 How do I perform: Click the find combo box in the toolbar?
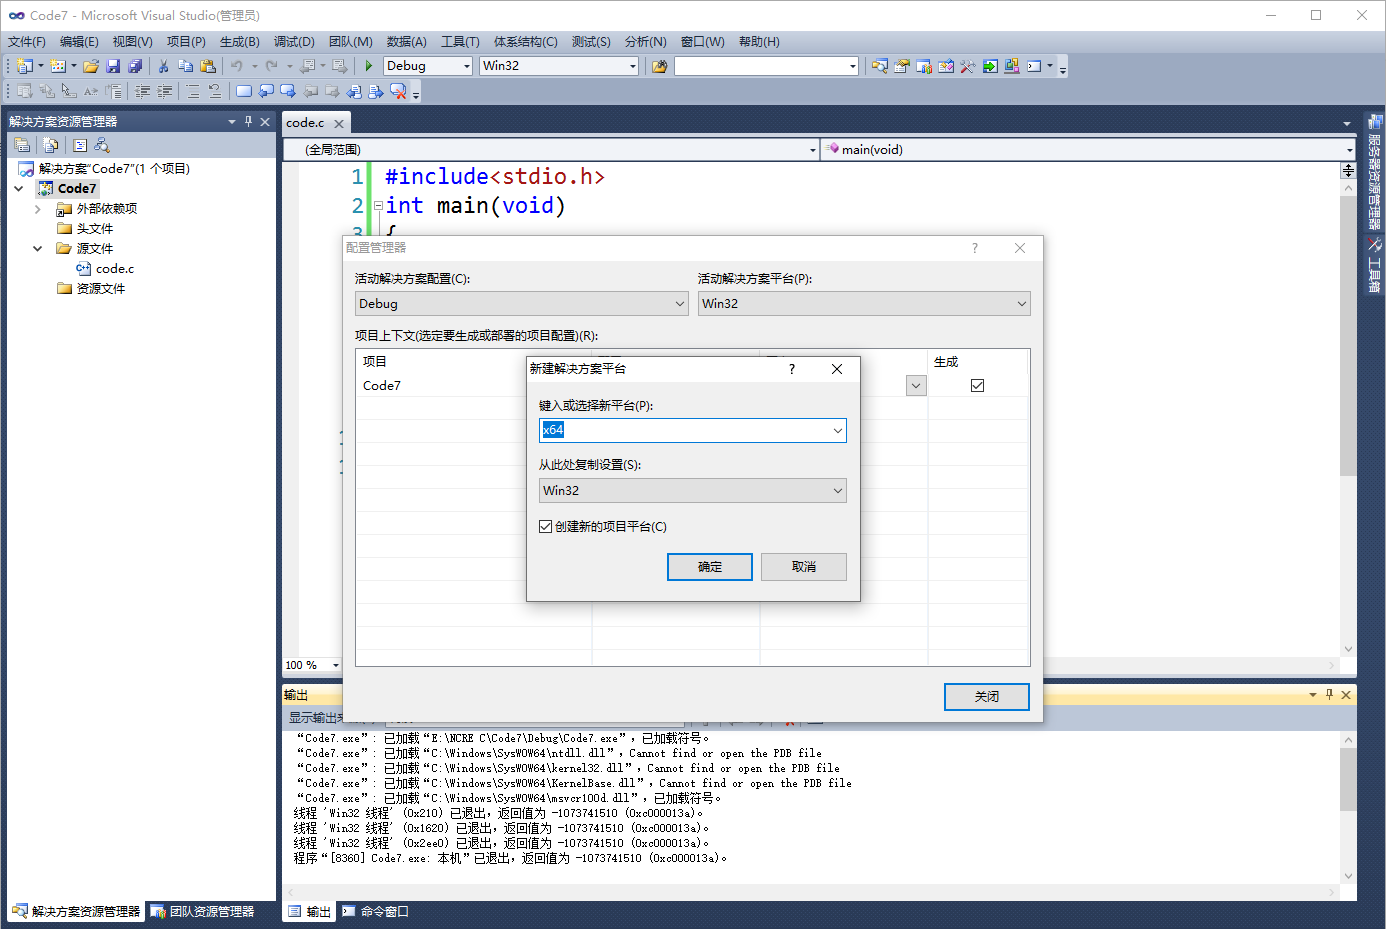(x=767, y=66)
